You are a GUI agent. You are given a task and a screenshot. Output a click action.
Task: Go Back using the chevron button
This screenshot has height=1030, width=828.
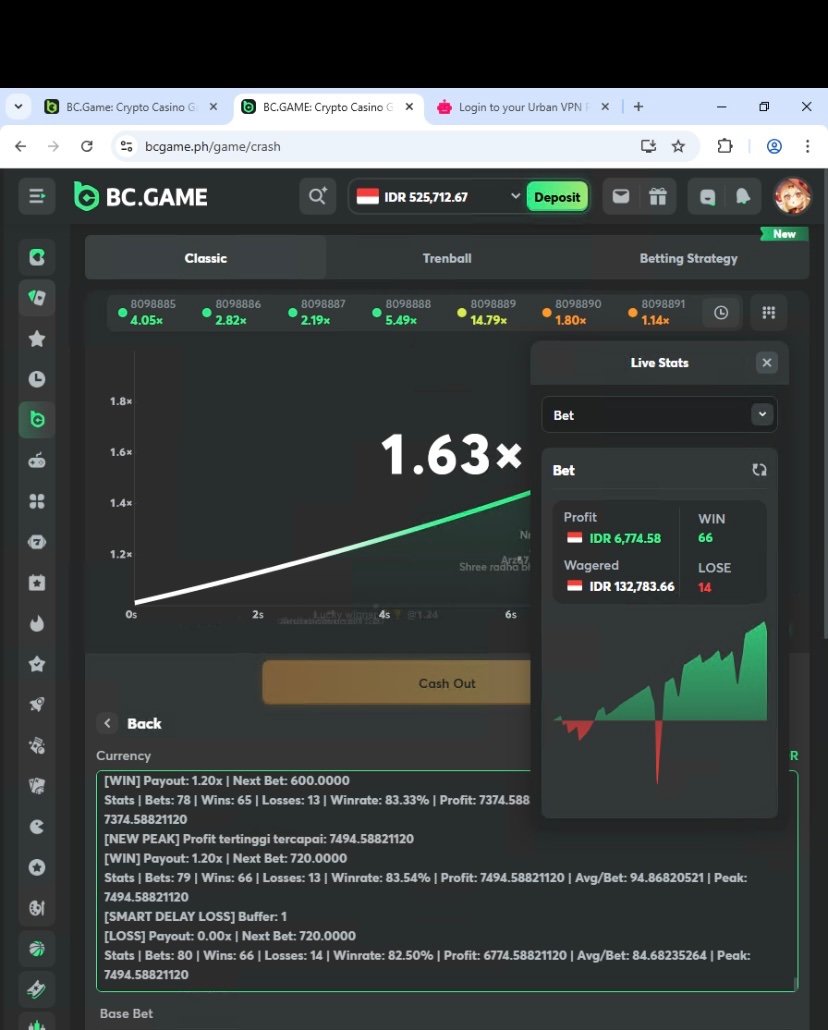pyautogui.click(x=108, y=723)
